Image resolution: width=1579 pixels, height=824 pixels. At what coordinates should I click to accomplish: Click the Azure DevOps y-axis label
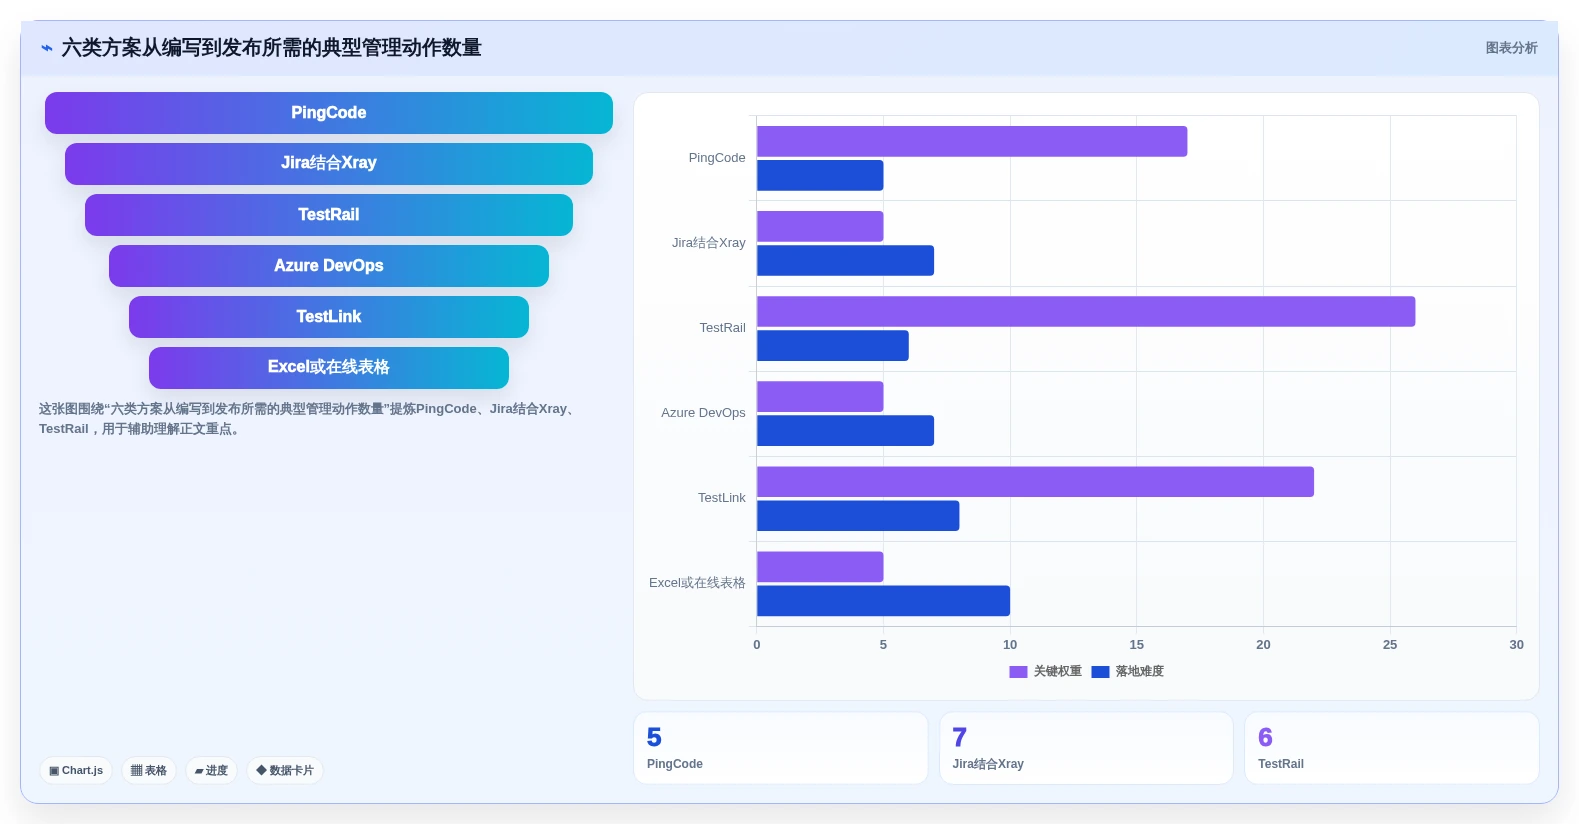(703, 413)
